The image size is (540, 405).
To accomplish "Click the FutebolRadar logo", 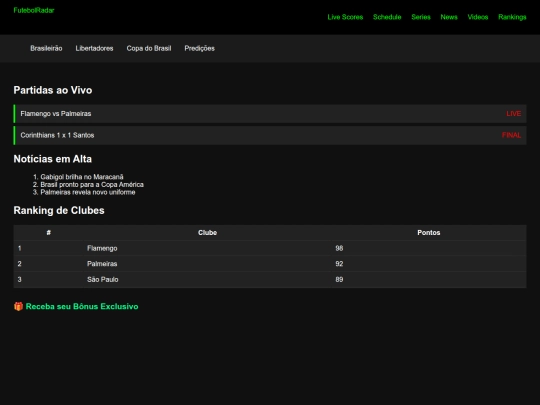I will click(x=34, y=10).
